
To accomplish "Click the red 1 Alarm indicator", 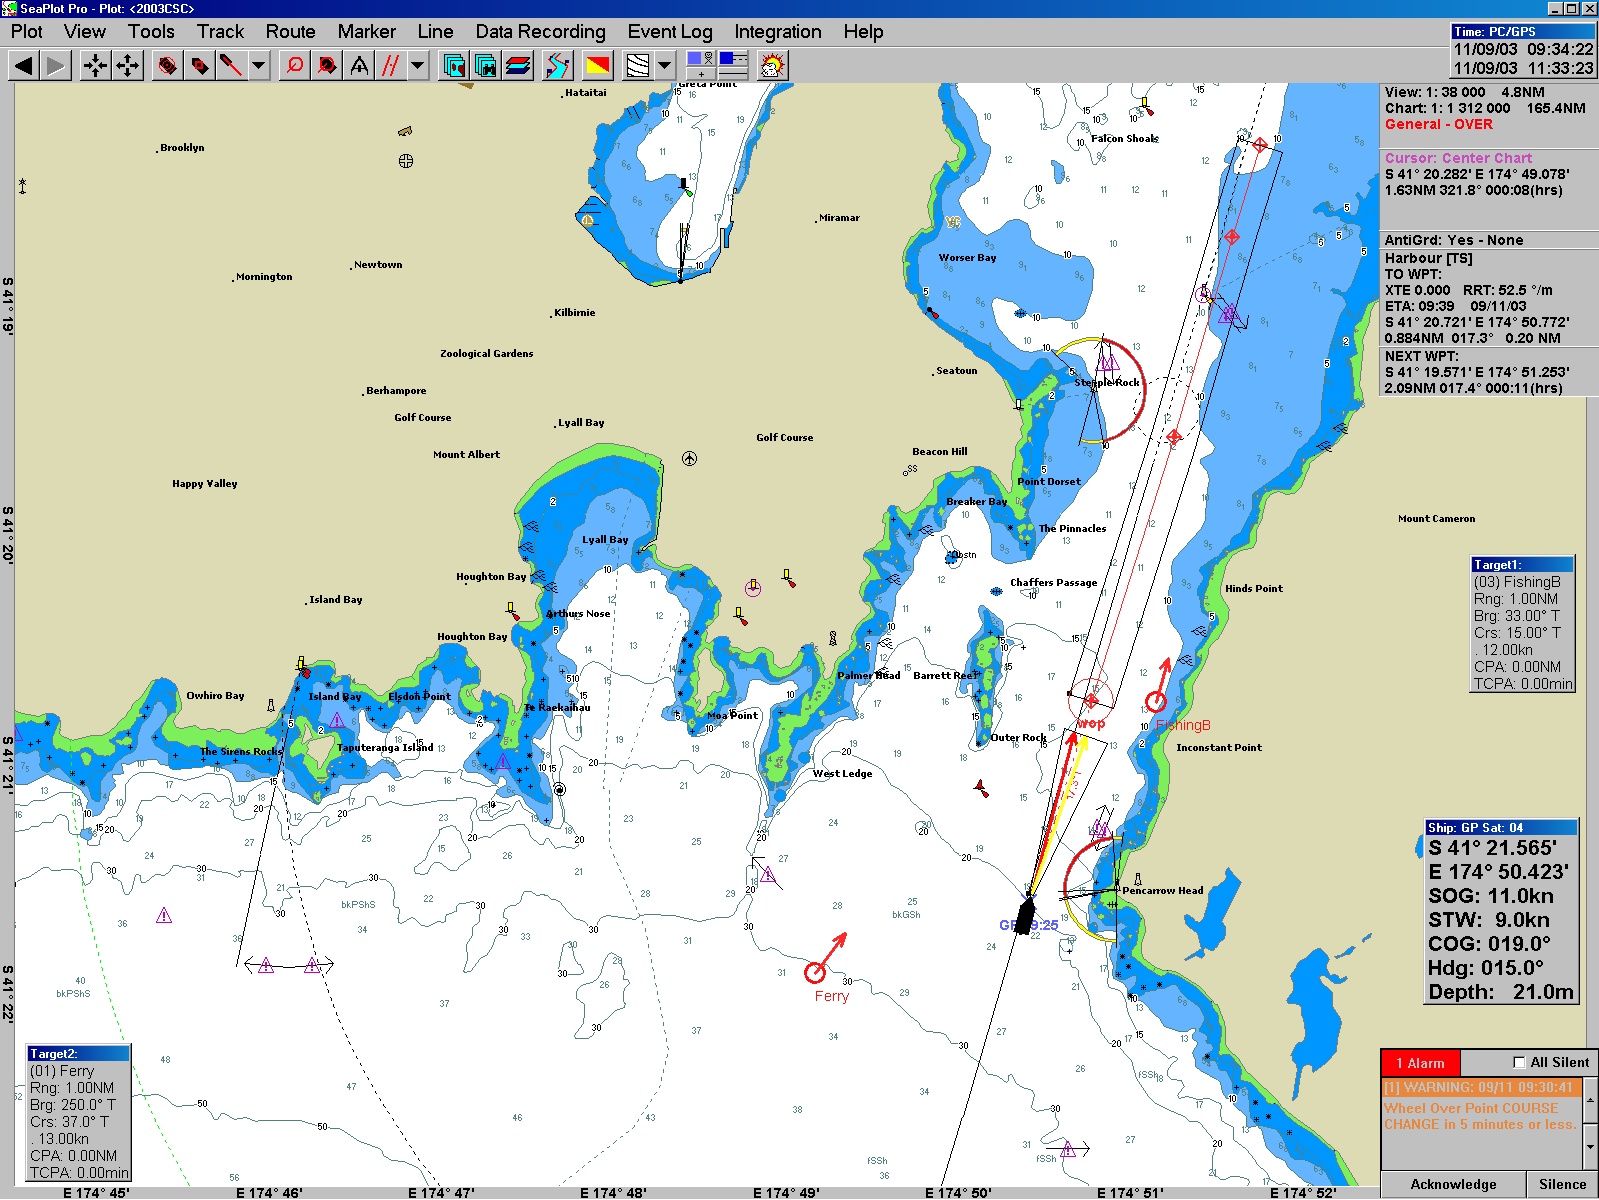I will pos(1420,1063).
